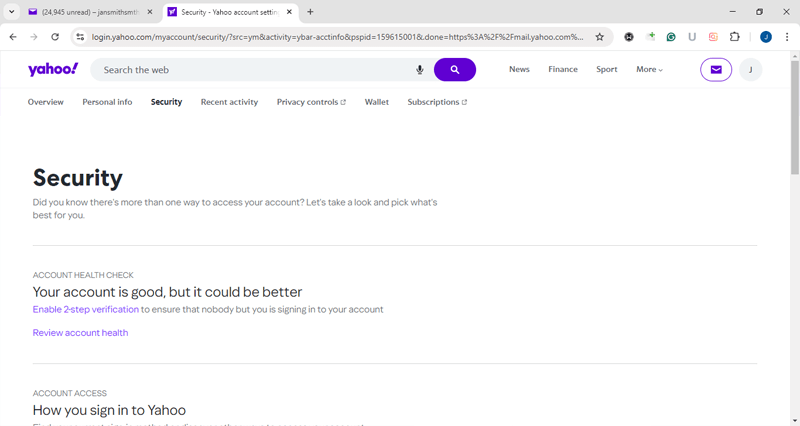Open the browser Extensions puzzle icon
The width and height of the screenshot is (800, 426).
(x=735, y=37)
